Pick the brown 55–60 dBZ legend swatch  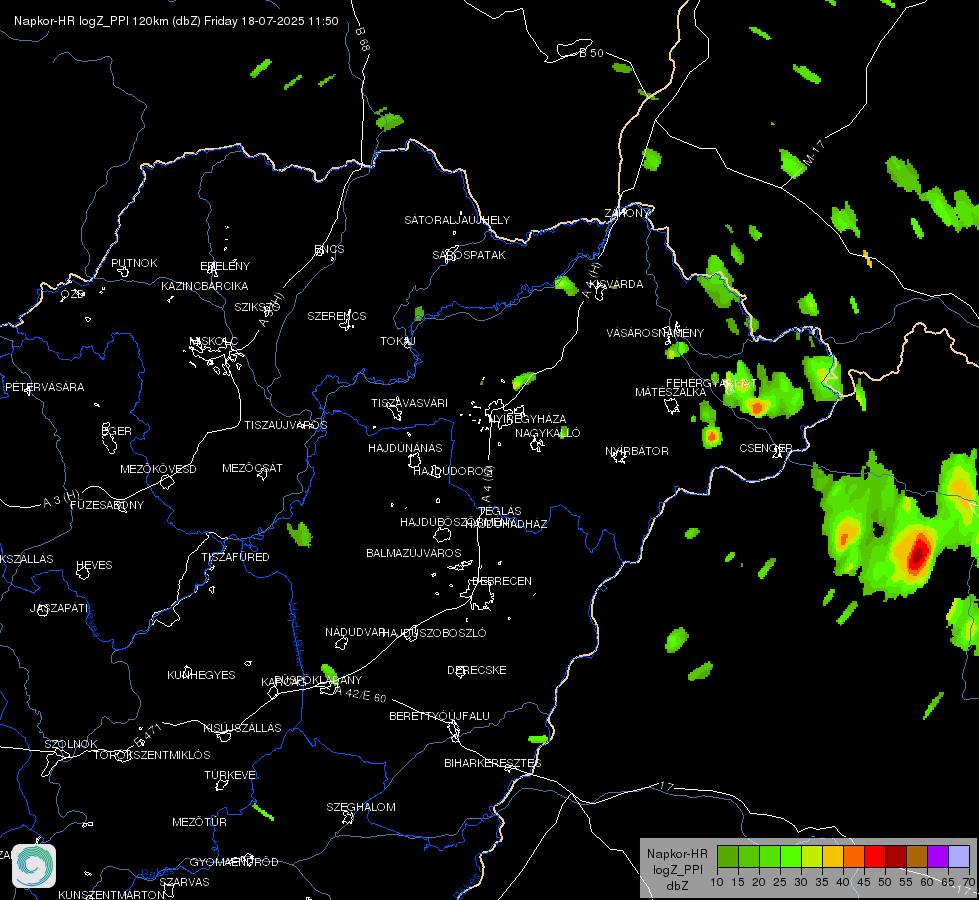[917, 856]
